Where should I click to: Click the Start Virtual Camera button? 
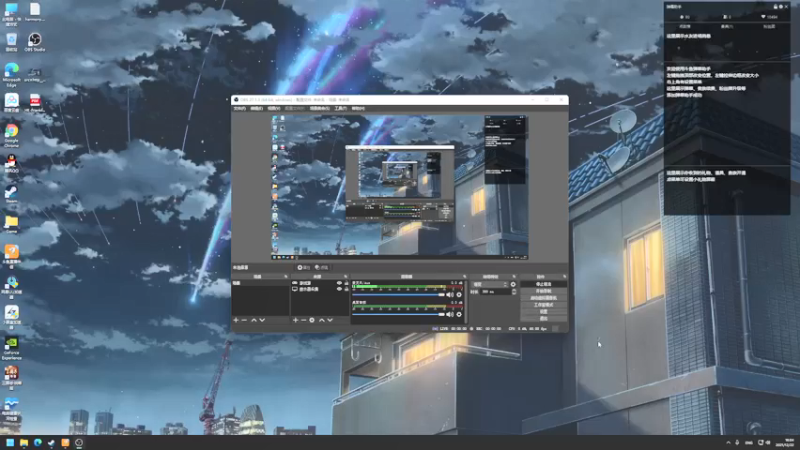[x=543, y=298]
